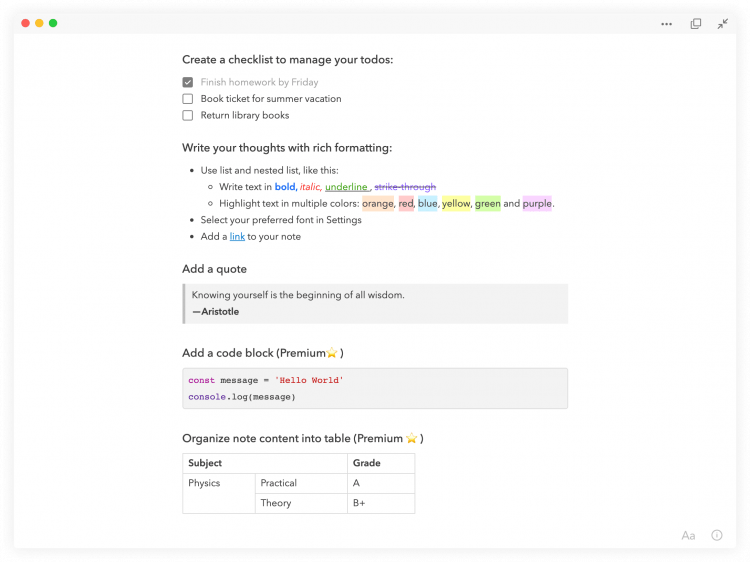Click the open in new window icon

click(x=695, y=24)
